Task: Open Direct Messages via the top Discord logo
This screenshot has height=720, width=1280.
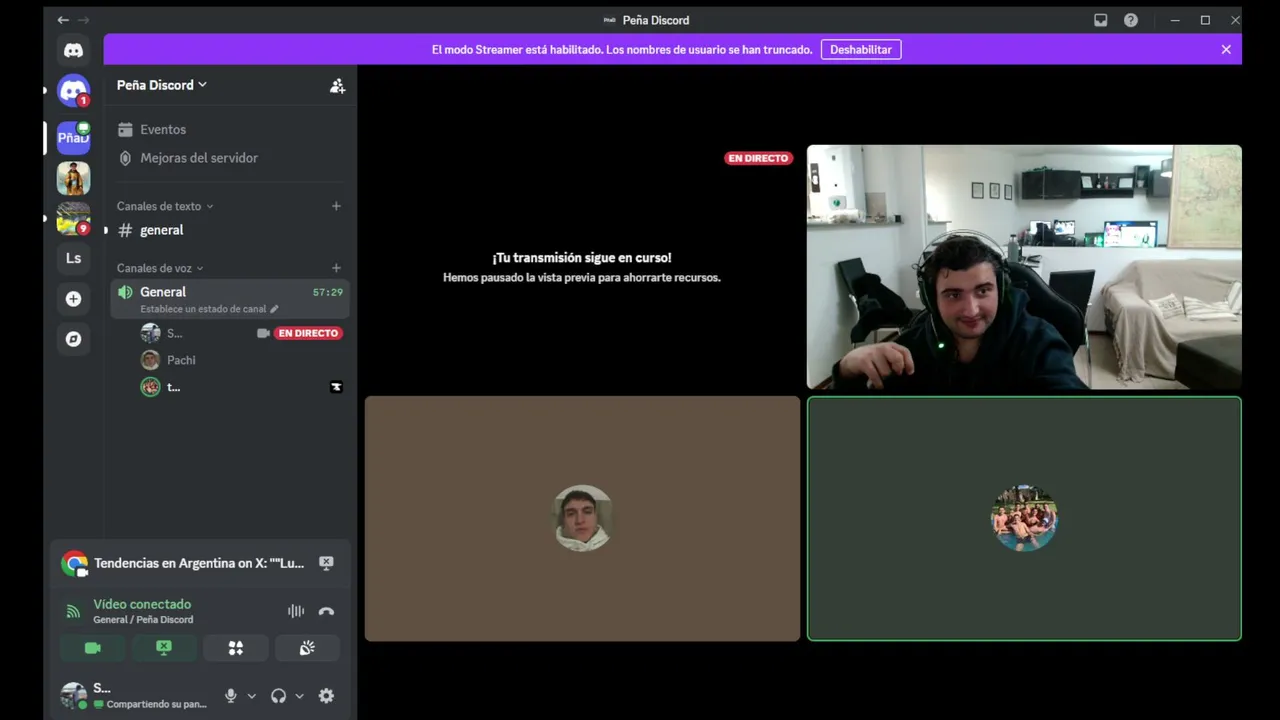Action: point(73,50)
